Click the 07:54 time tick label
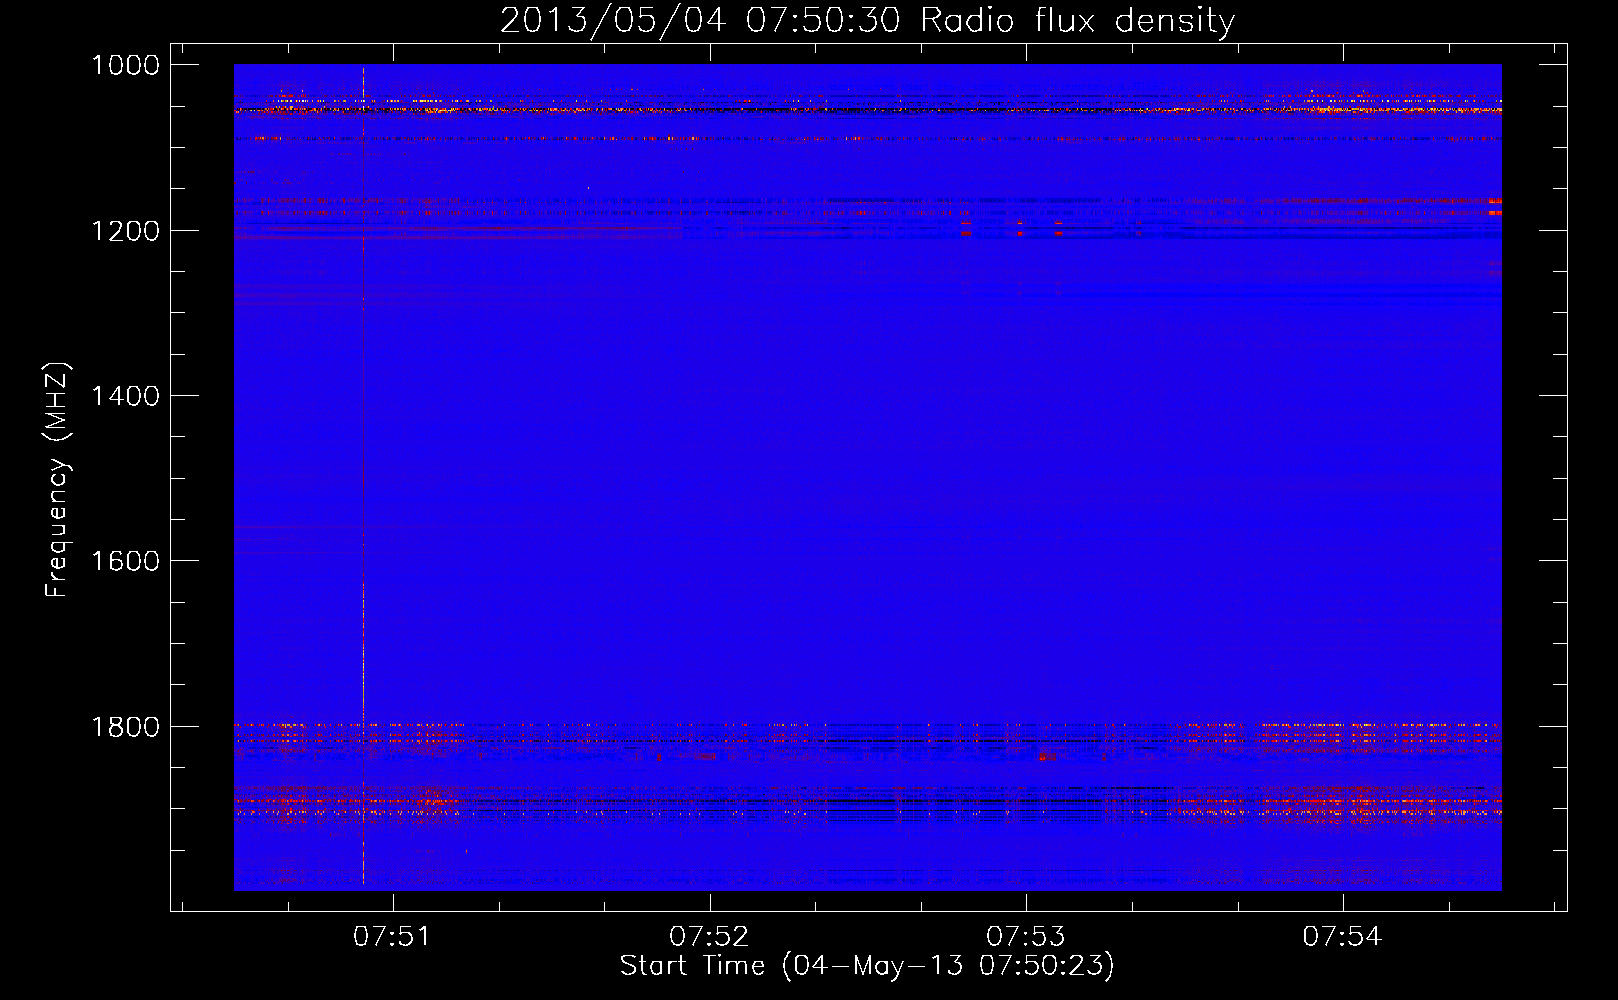 coord(1342,936)
